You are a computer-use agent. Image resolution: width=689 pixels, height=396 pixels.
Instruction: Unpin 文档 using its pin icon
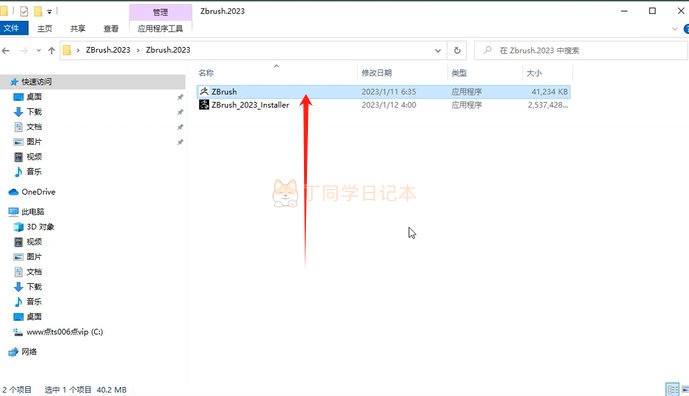(x=180, y=127)
